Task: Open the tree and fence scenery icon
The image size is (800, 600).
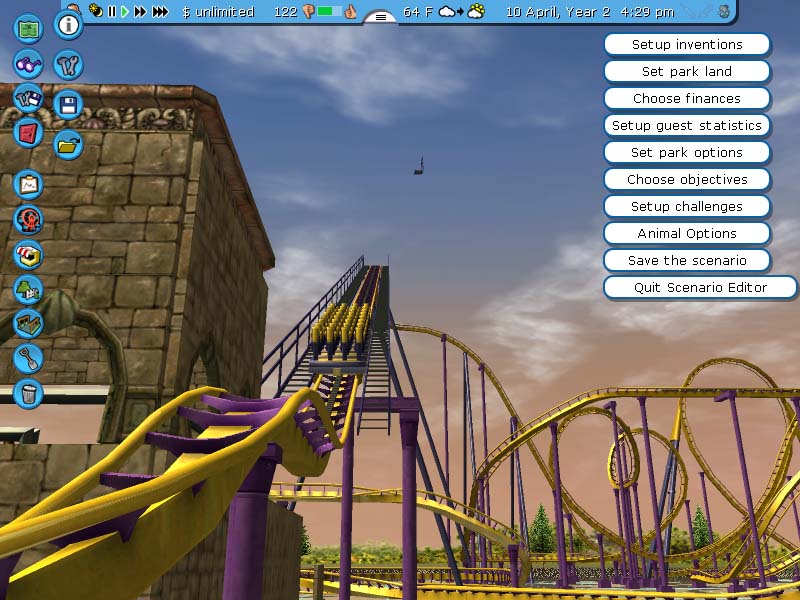Action: [x=28, y=289]
